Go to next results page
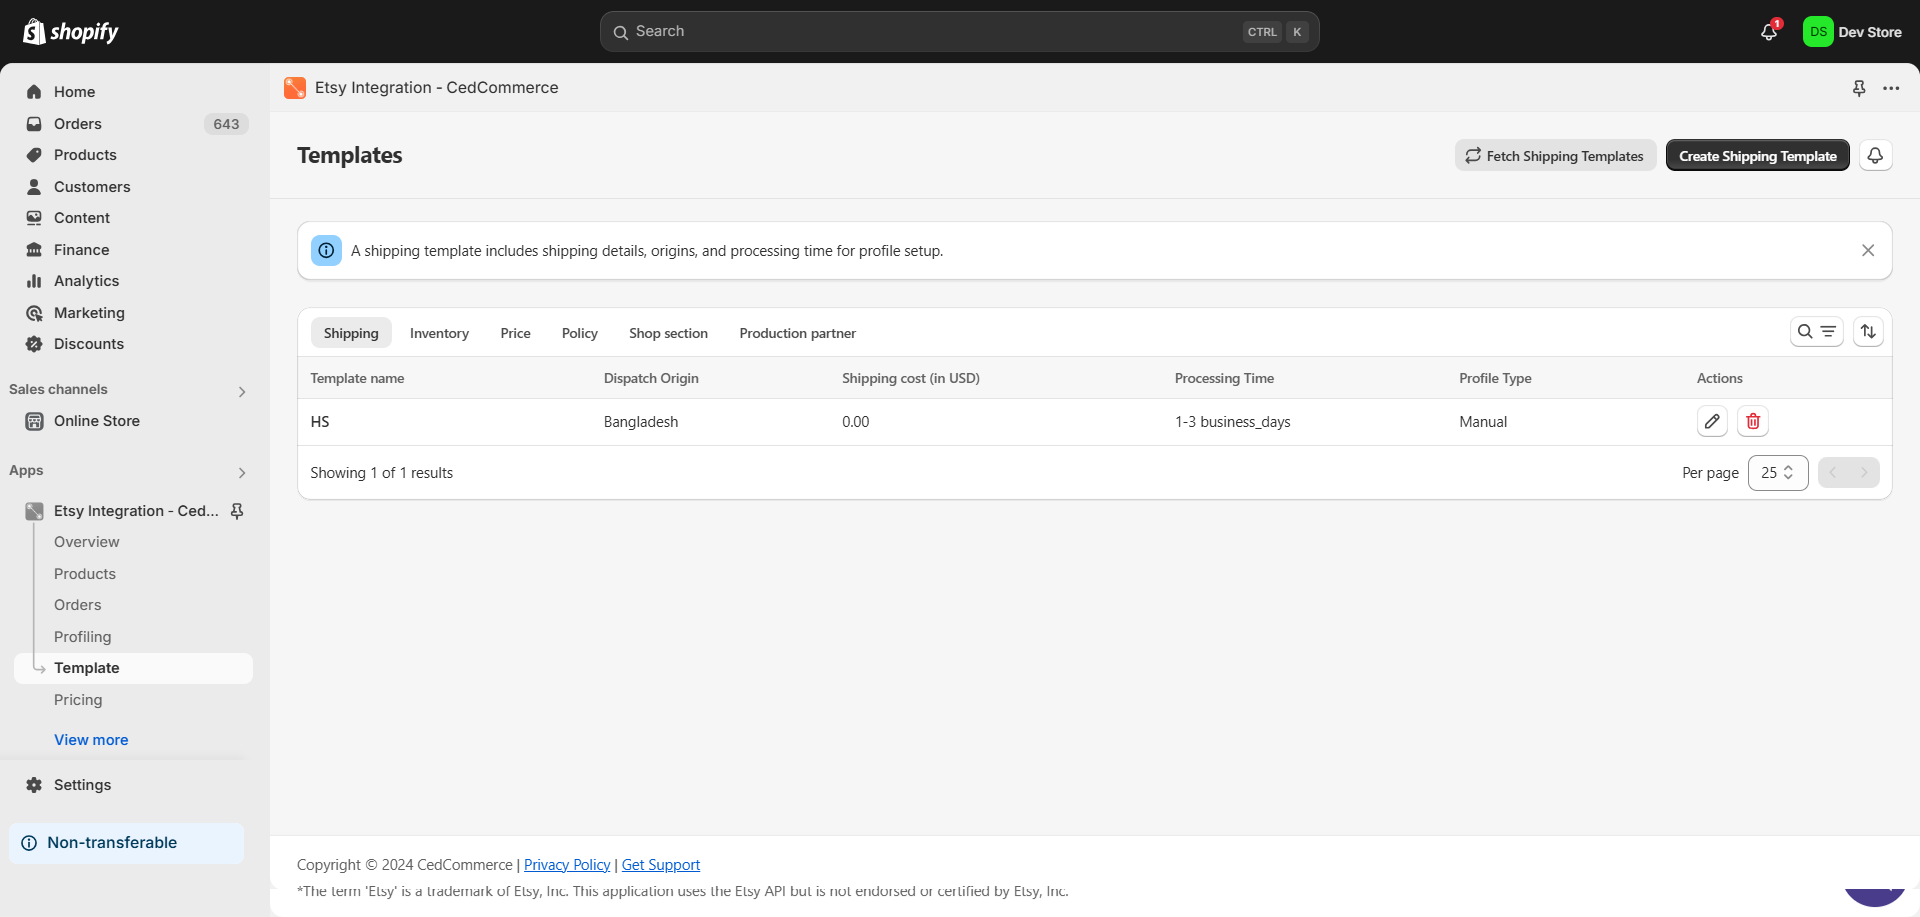Screen dimensions: 1920x917 1865,473
